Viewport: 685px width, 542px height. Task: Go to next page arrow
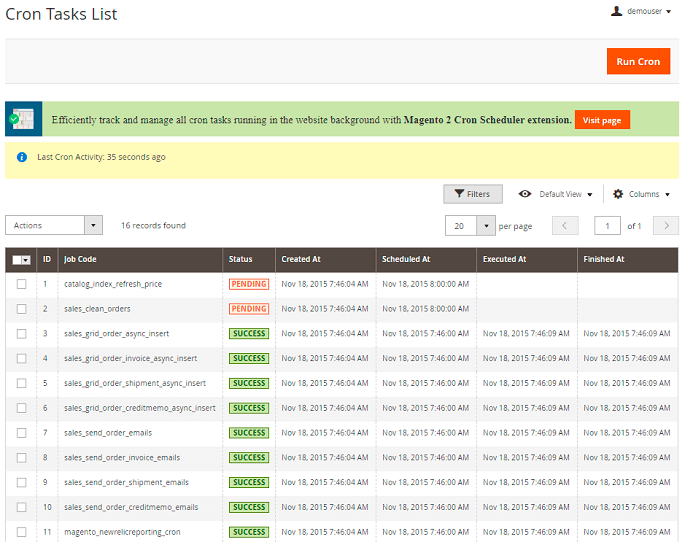pyautogui.click(x=665, y=226)
